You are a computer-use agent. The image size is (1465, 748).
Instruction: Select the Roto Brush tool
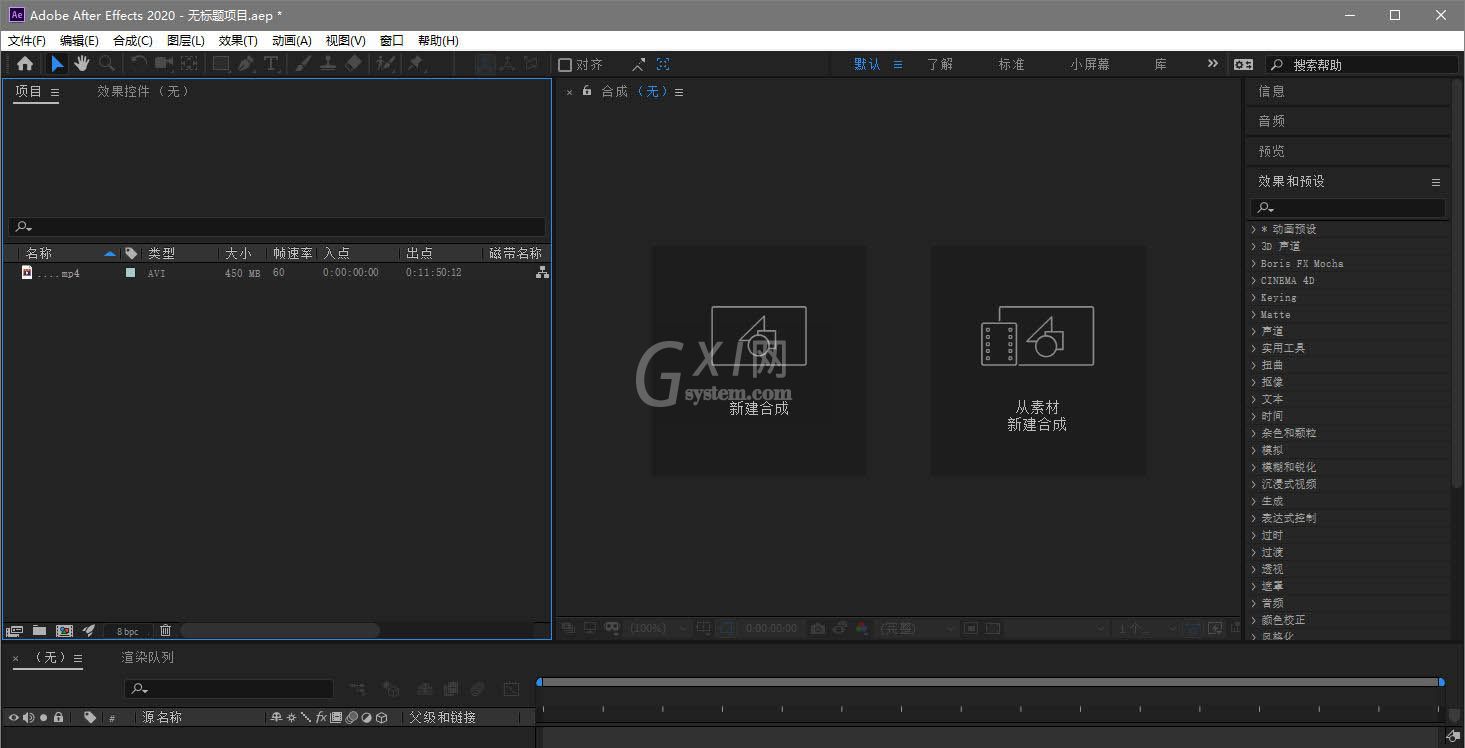coord(385,64)
